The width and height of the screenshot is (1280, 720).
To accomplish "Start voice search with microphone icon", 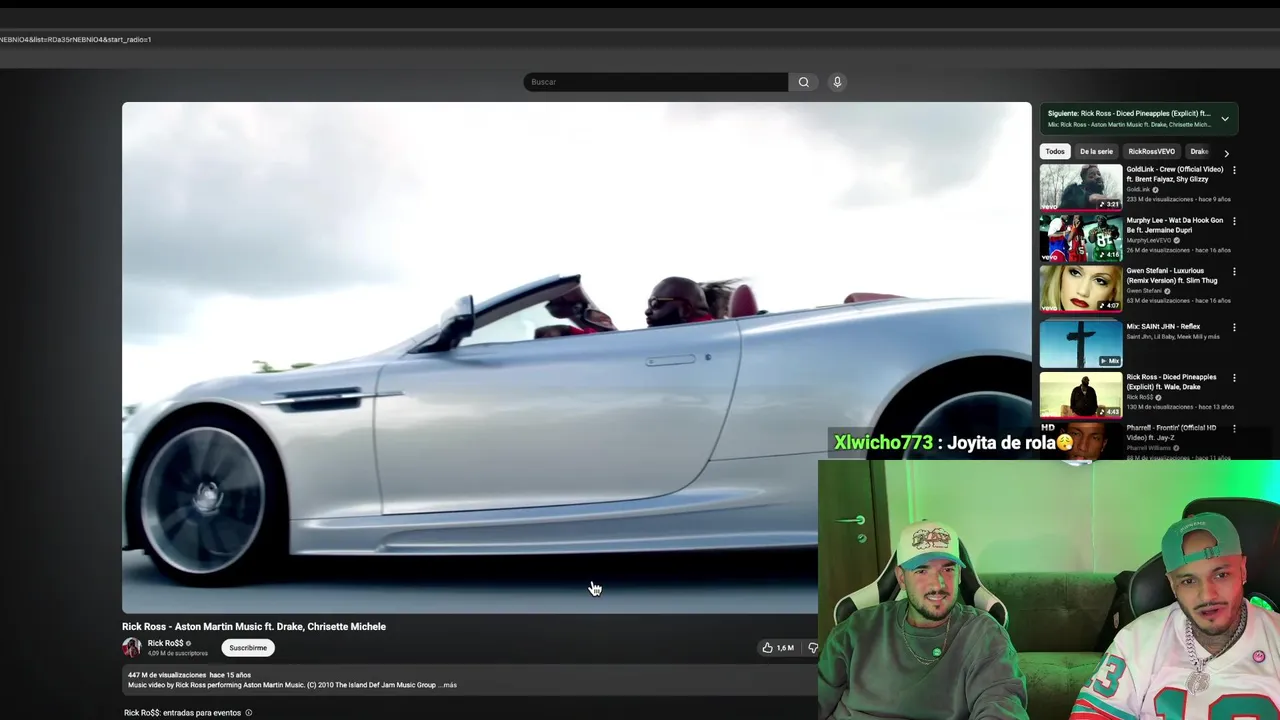I will (838, 82).
